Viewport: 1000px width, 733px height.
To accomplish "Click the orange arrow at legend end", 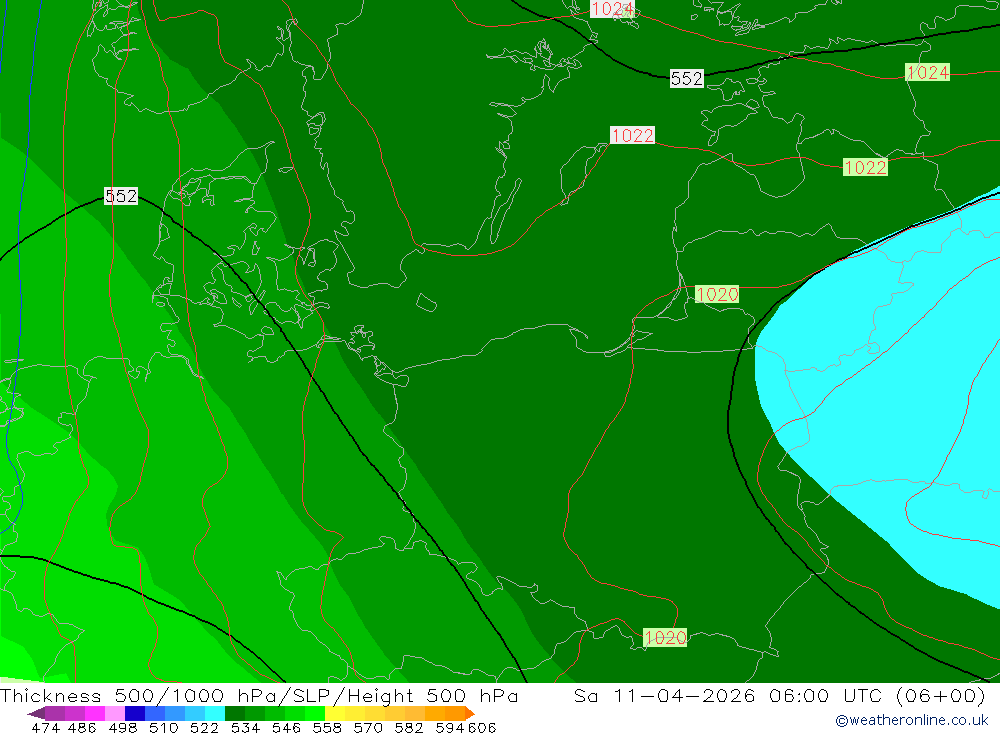I will click(470, 713).
